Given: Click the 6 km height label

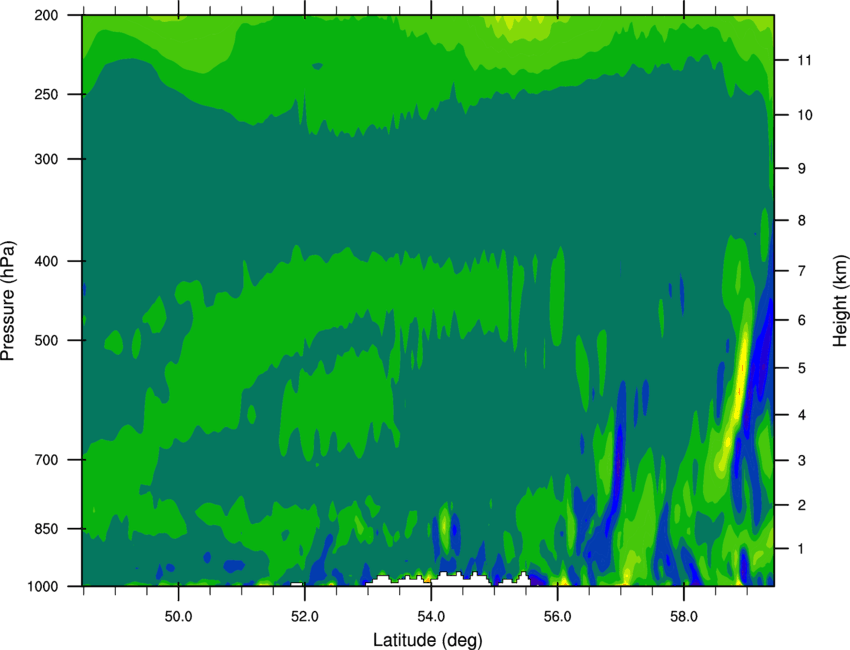Looking at the screenshot, I should tap(802, 320).
